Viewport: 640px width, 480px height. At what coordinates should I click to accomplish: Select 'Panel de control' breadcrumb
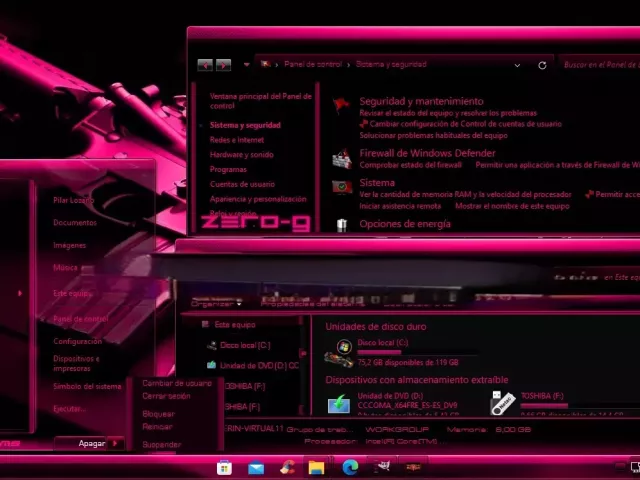coord(313,64)
